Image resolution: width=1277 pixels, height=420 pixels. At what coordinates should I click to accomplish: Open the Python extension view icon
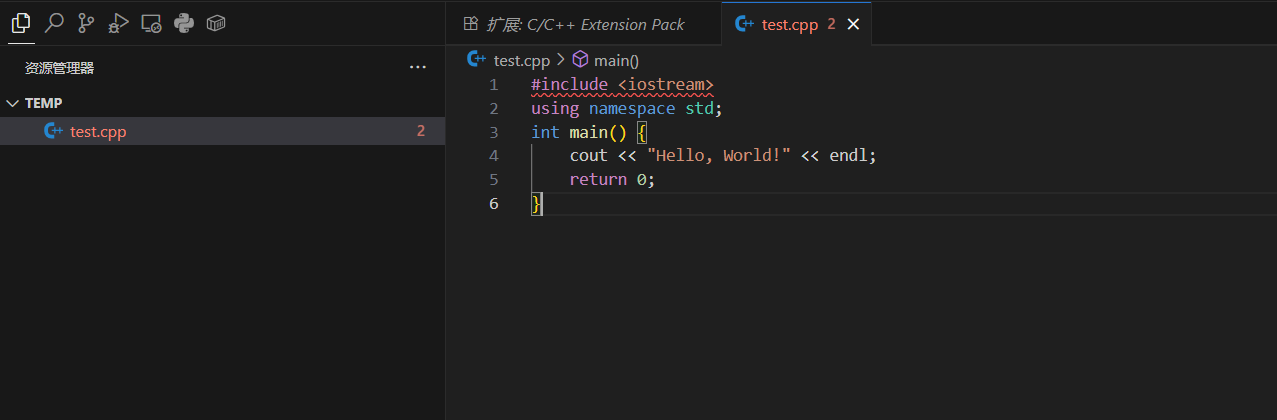coord(183,23)
